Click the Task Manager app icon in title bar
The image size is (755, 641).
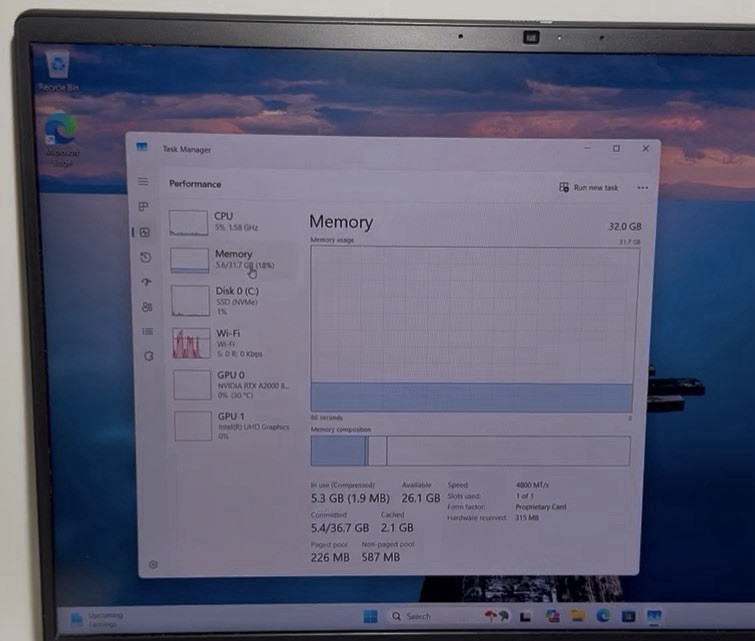142,146
